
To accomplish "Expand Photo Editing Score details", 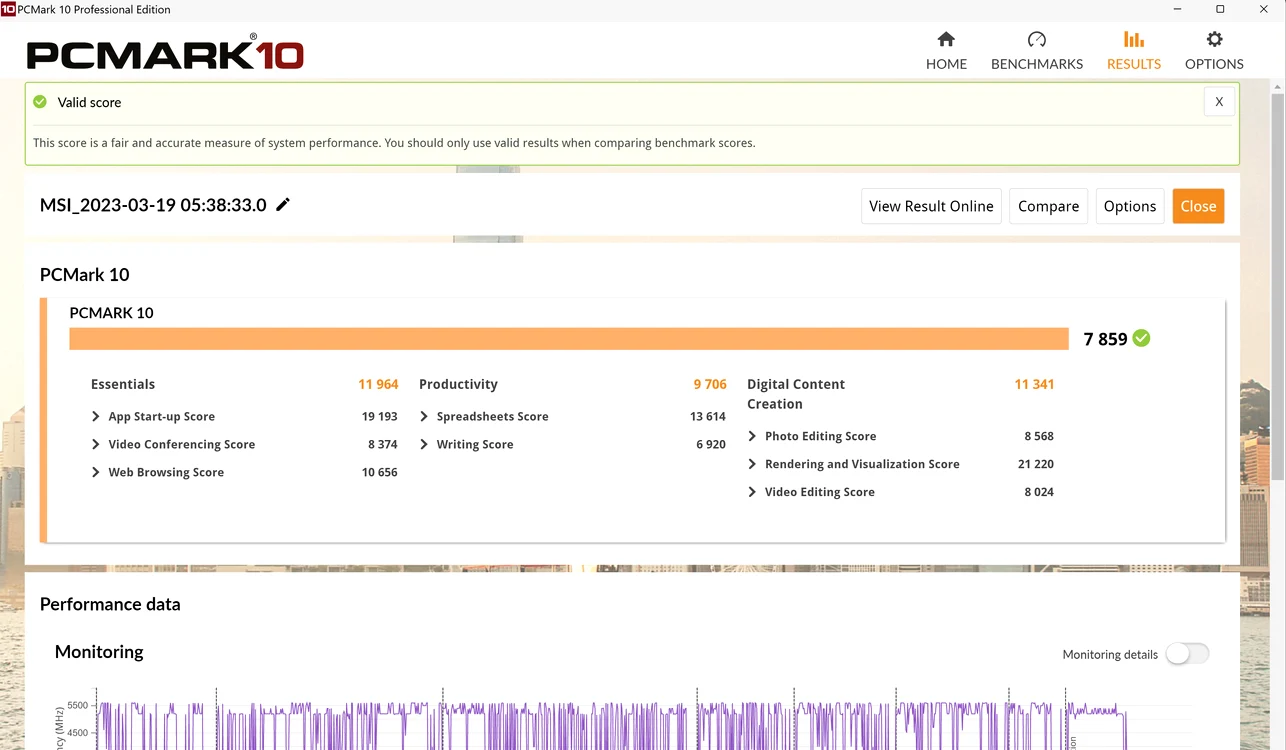I will (x=752, y=436).
